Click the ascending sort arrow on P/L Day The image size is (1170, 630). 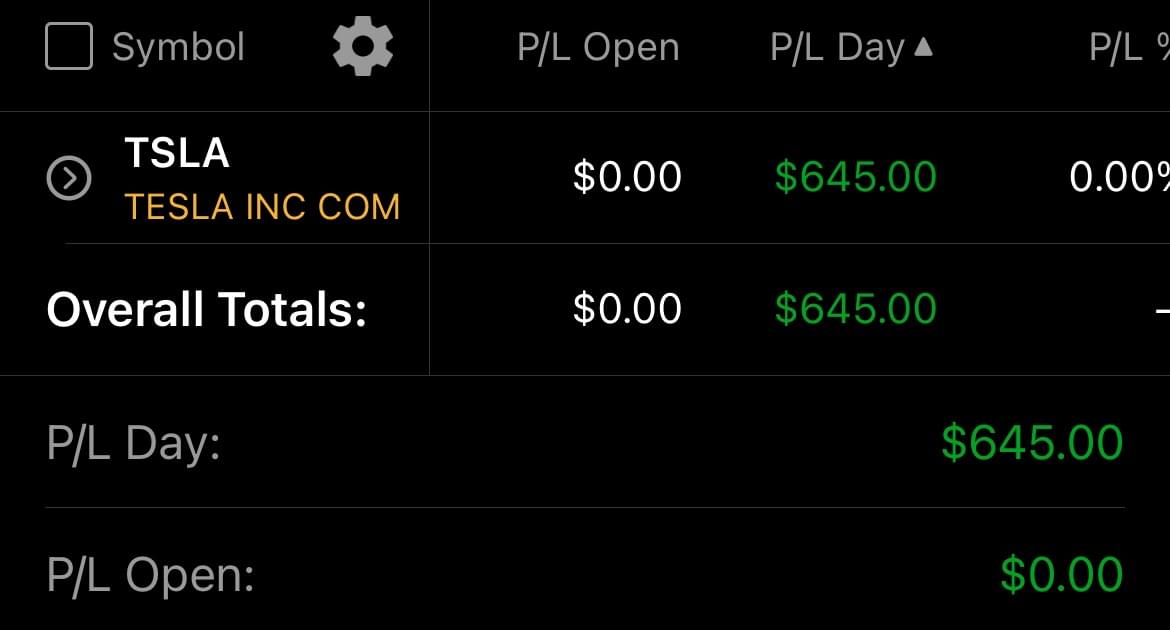coord(923,46)
